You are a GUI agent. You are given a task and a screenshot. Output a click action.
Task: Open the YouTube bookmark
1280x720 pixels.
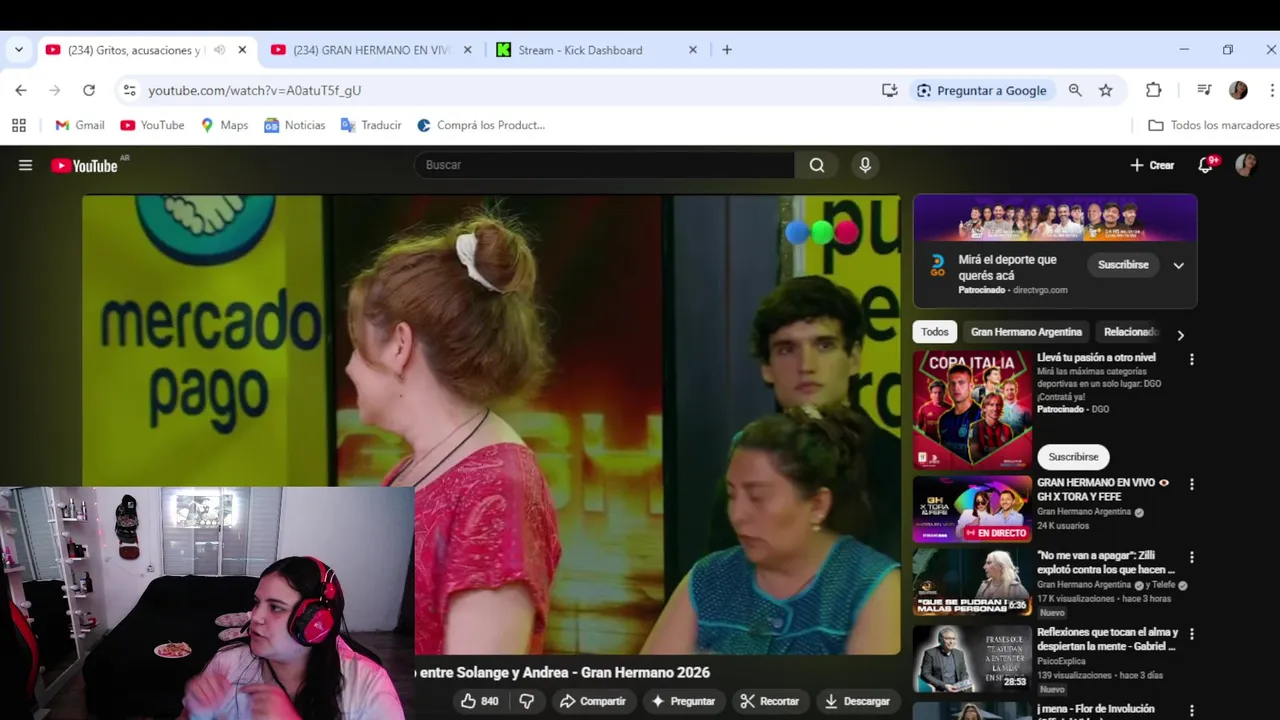(x=152, y=125)
